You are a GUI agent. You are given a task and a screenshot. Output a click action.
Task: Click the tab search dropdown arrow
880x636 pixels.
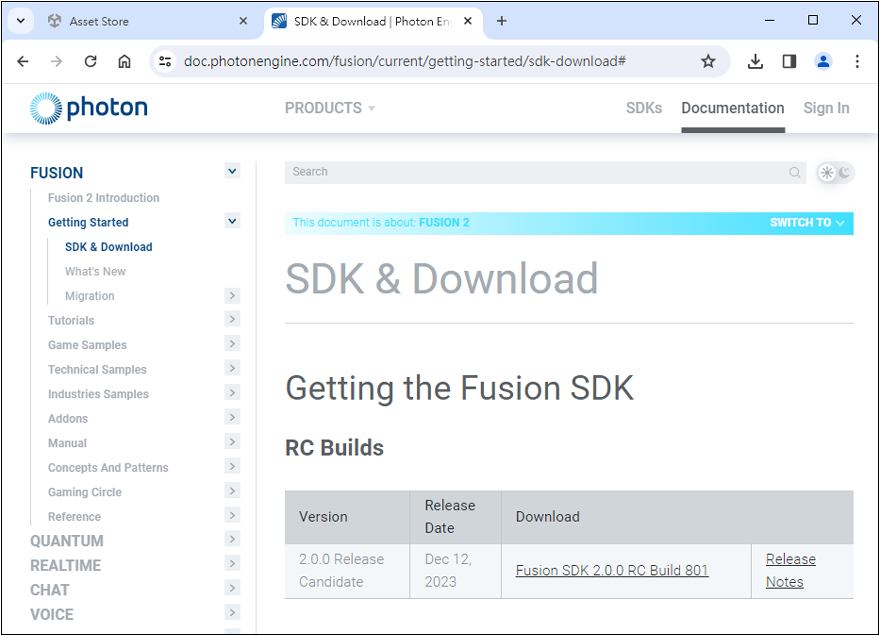click(x=21, y=21)
